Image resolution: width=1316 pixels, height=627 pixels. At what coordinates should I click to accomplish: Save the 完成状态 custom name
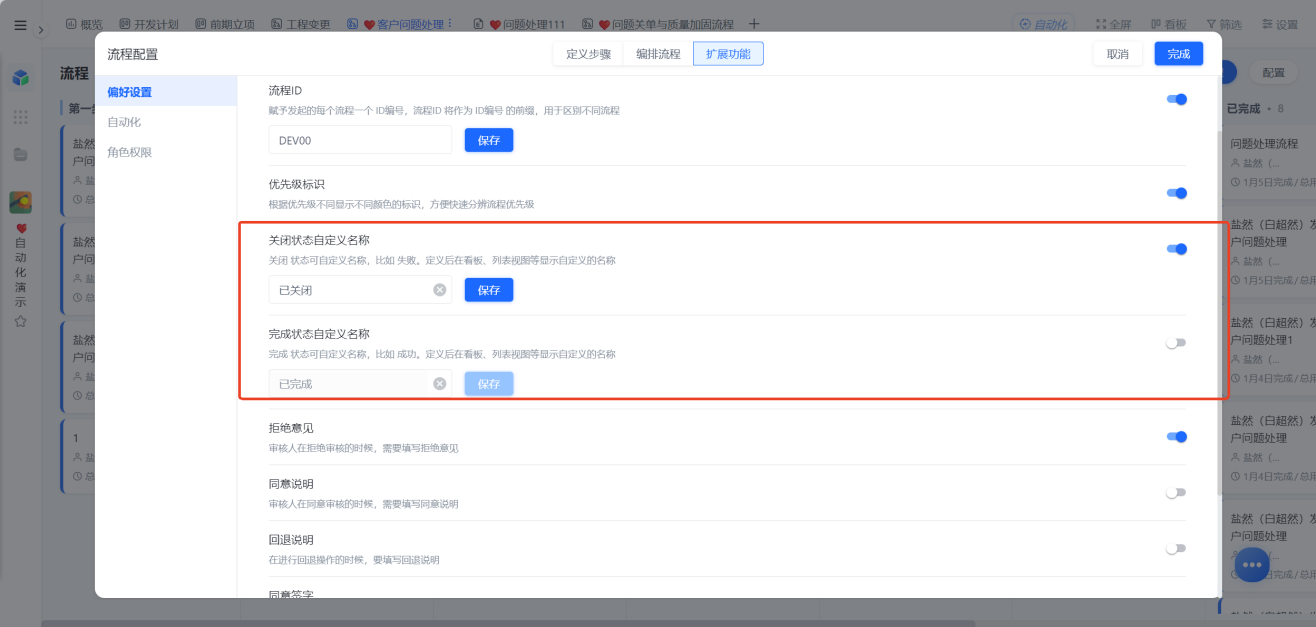[x=489, y=384]
